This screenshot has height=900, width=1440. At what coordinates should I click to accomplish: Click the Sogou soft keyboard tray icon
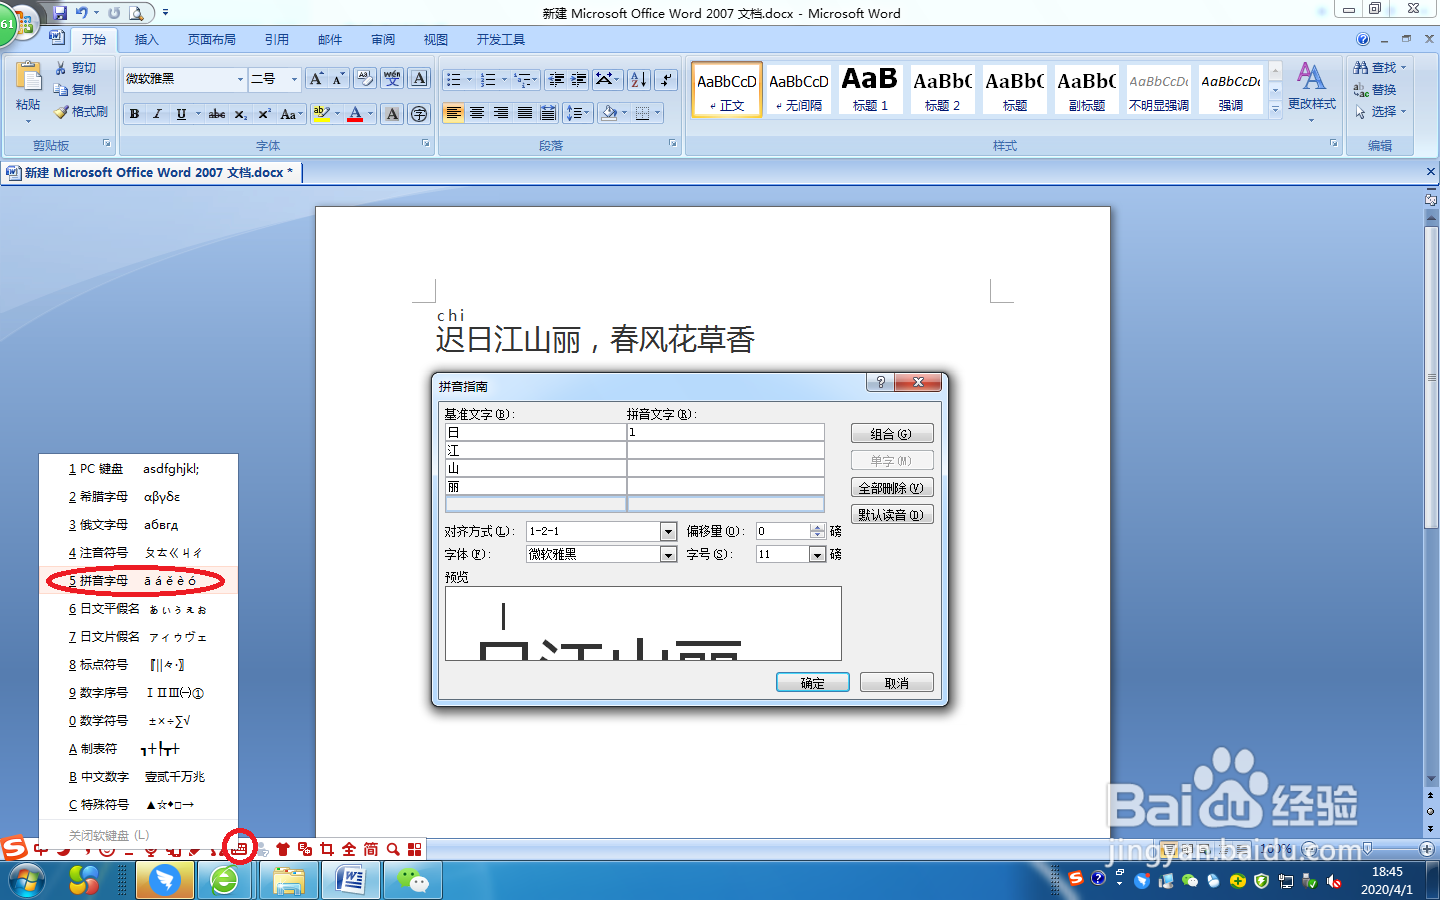(x=239, y=847)
